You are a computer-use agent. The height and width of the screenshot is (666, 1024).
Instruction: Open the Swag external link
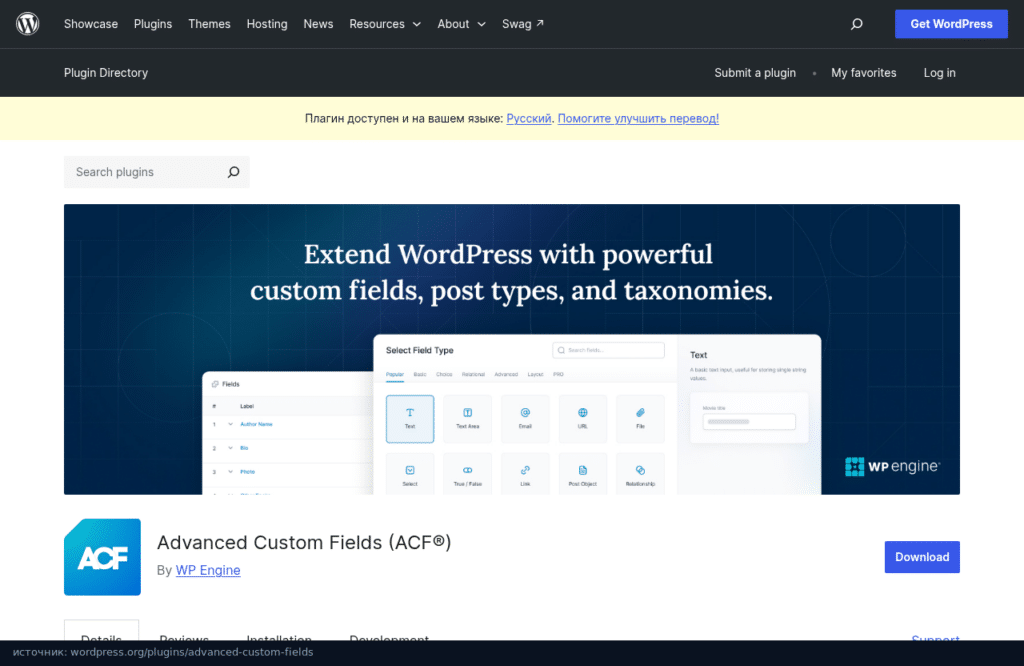pyautogui.click(x=522, y=24)
